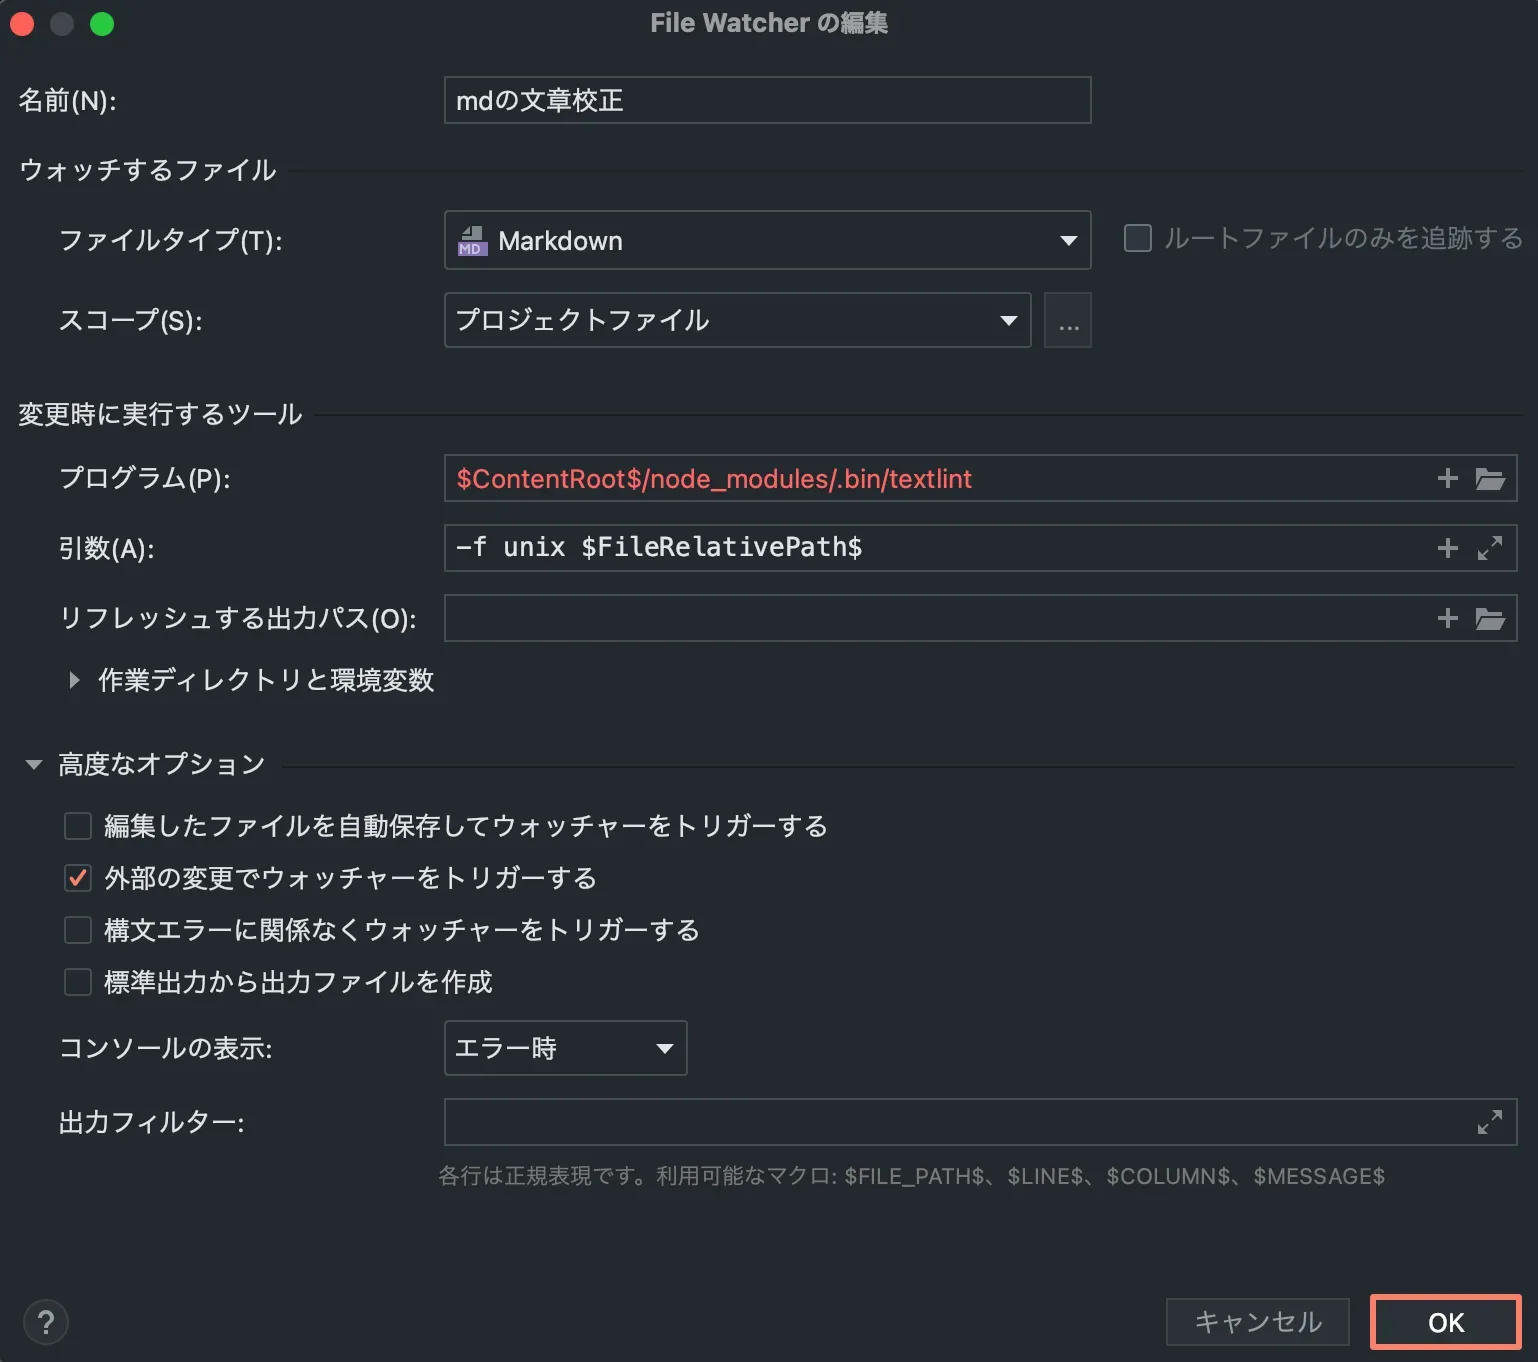Open the コンソールの表示 エラー時 dropdown
The width and height of the screenshot is (1538, 1362).
tap(565, 1048)
